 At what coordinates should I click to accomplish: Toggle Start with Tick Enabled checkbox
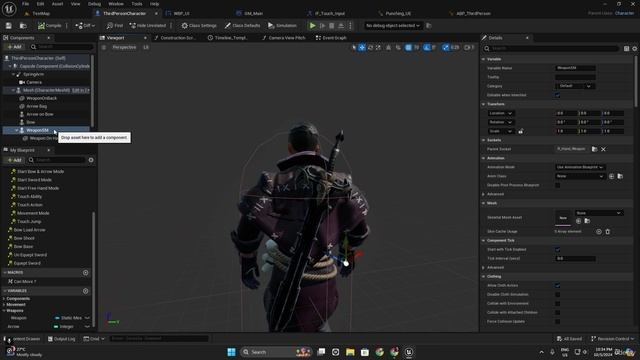point(558,250)
